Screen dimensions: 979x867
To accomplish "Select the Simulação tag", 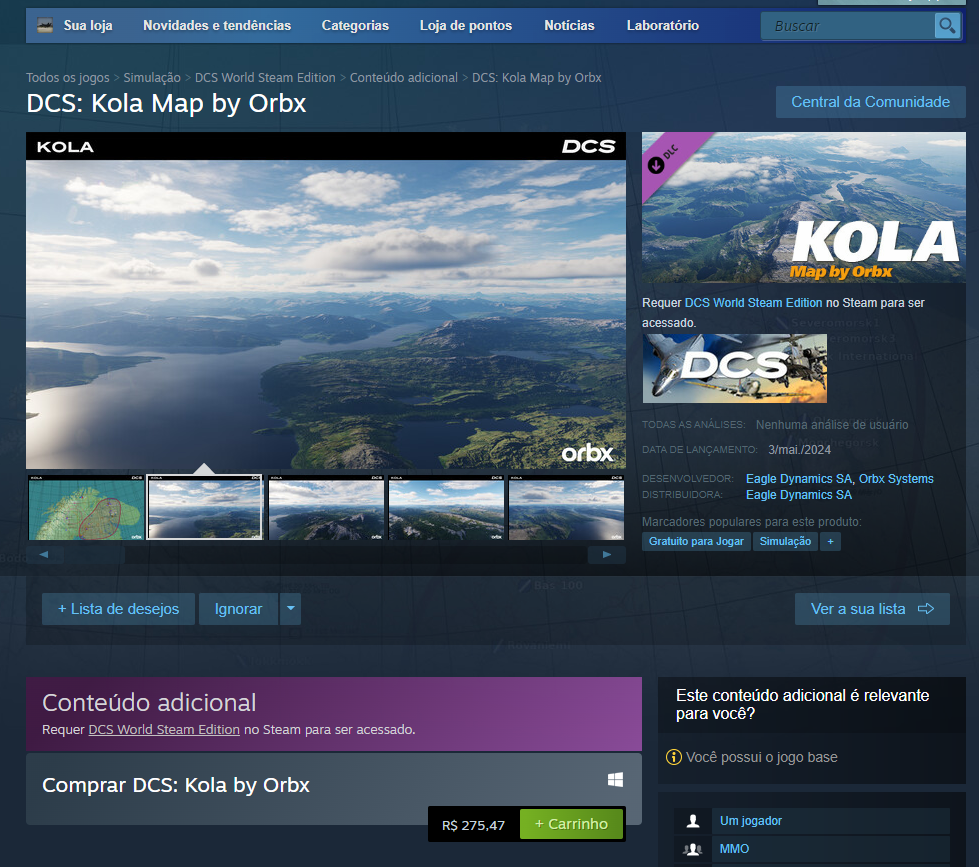I will [785, 541].
